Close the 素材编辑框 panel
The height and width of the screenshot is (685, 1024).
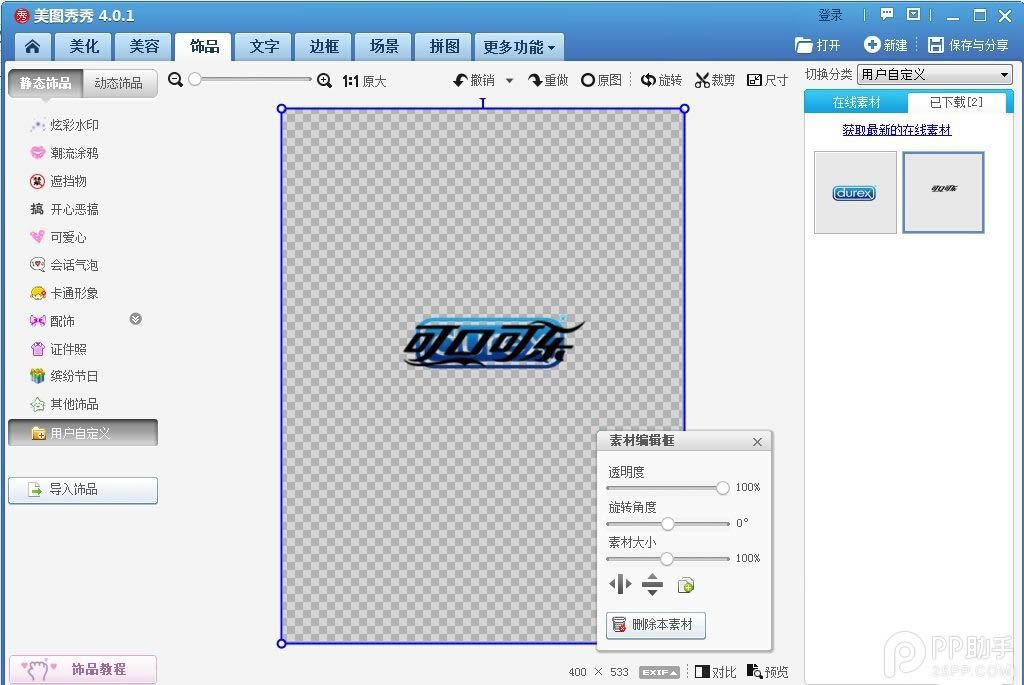click(x=757, y=442)
